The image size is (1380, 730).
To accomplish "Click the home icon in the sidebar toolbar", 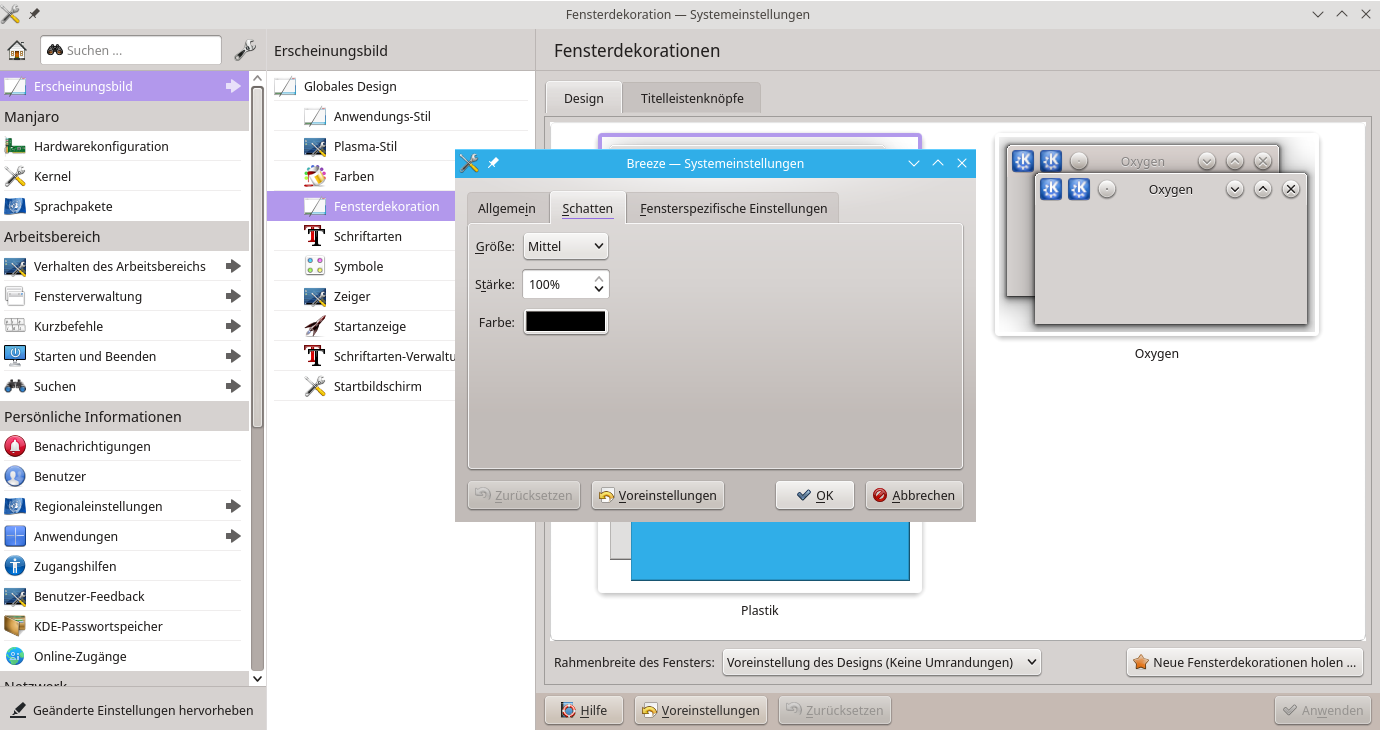I will (x=17, y=50).
